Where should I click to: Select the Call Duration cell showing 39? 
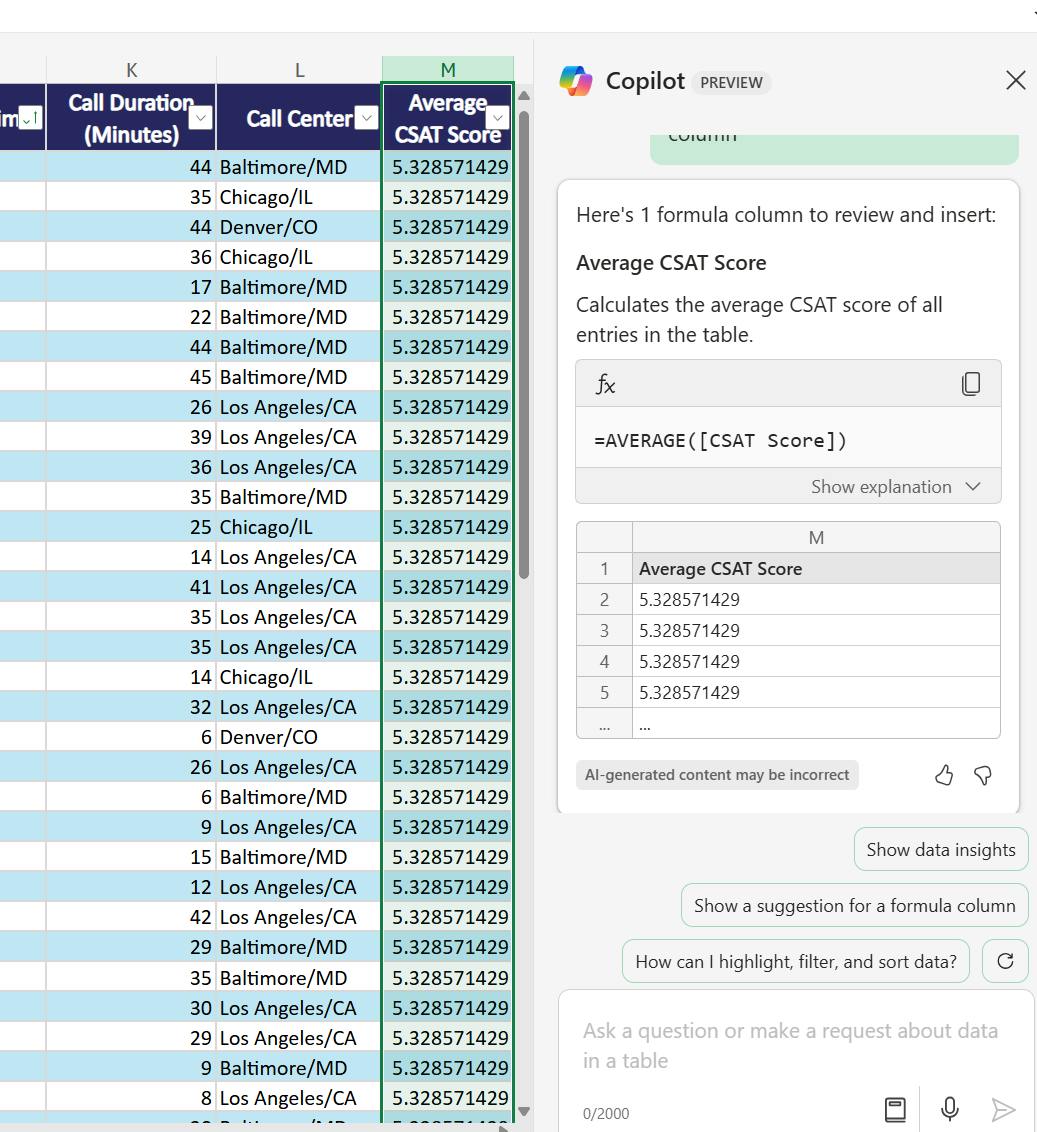(131, 437)
